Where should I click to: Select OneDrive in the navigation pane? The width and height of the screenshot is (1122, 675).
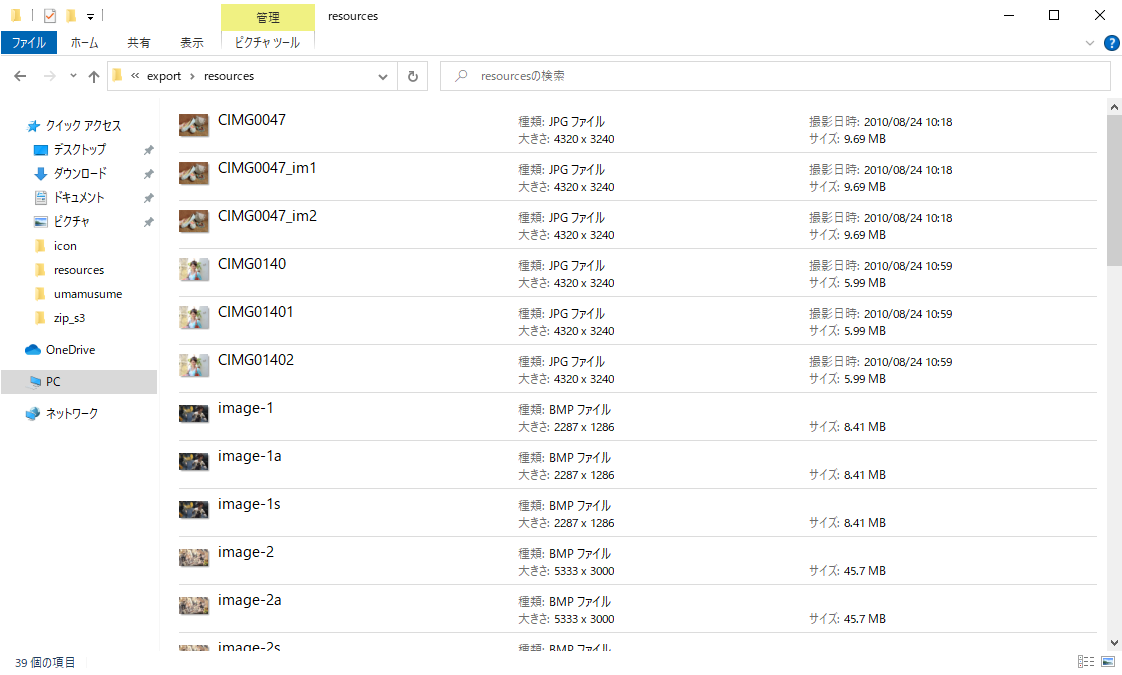click(70, 350)
